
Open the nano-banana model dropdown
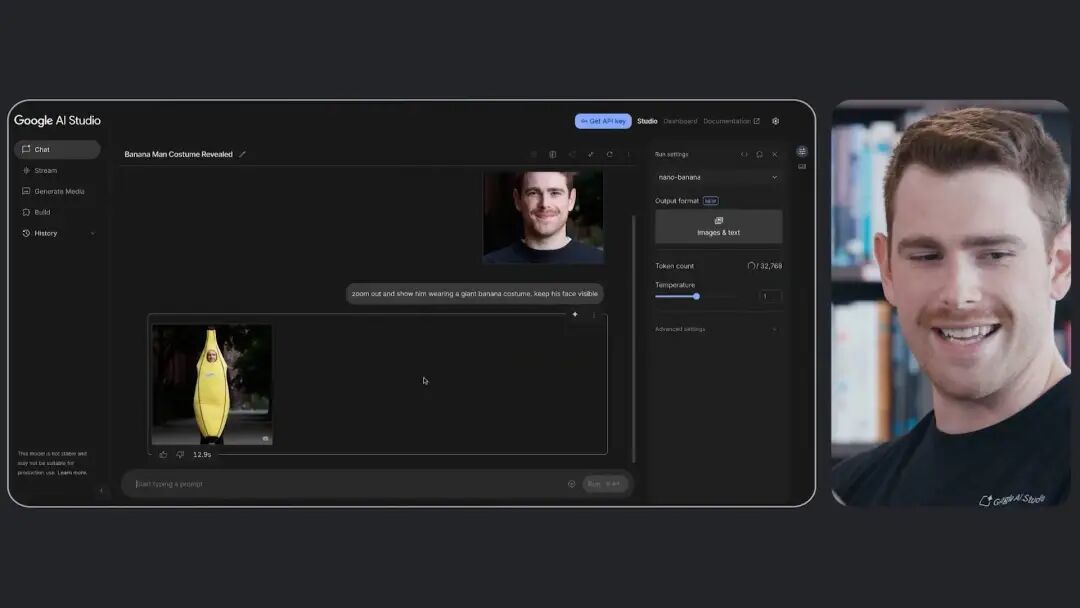(718, 177)
